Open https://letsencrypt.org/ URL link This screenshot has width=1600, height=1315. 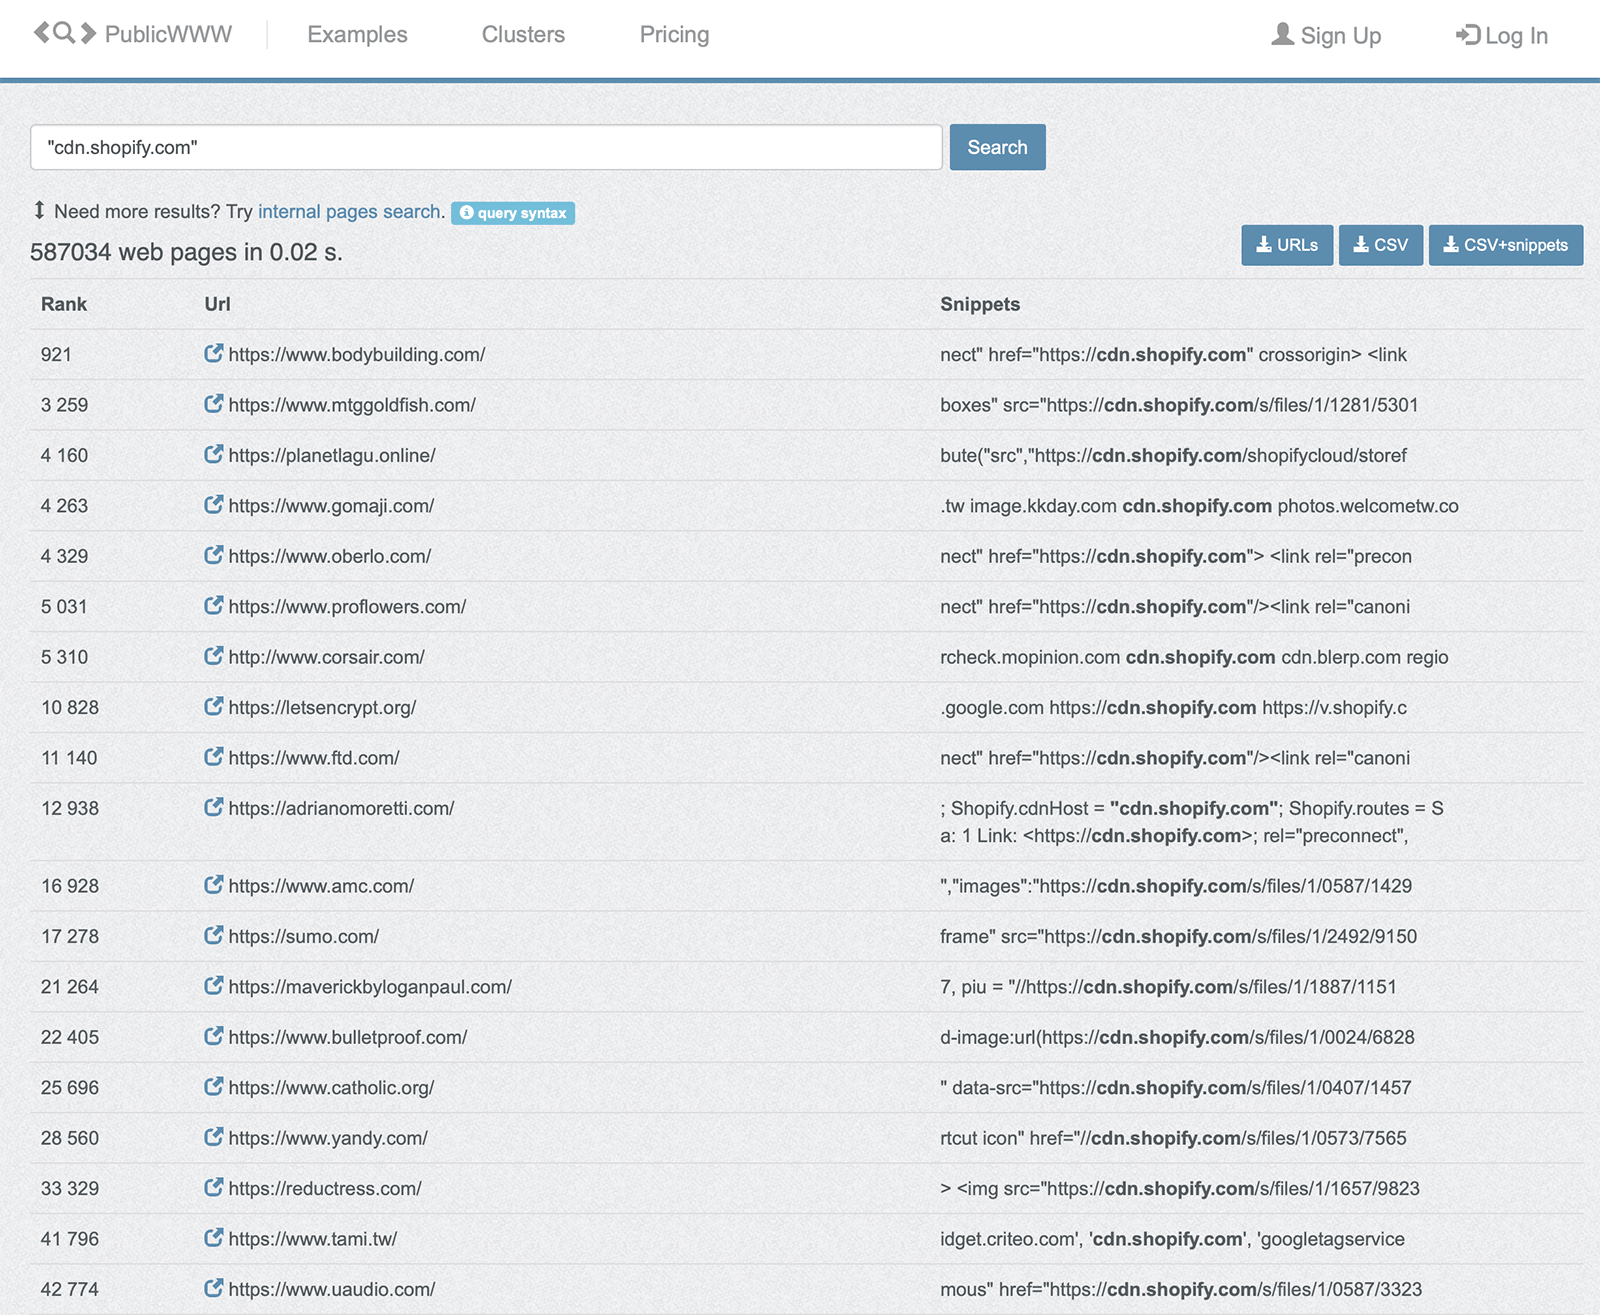(x=322, y=708)
